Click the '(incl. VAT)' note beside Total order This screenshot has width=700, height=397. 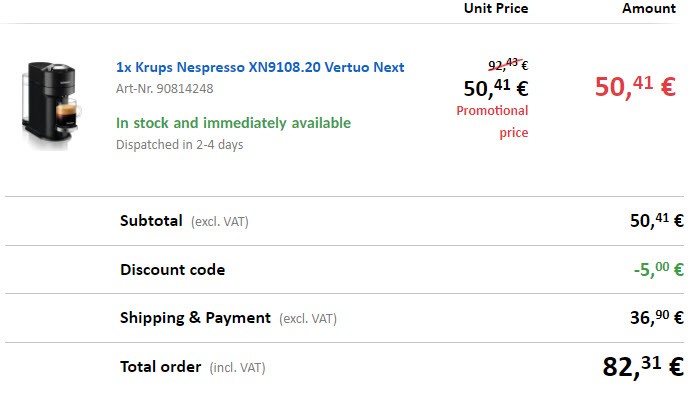coord(238,368)
